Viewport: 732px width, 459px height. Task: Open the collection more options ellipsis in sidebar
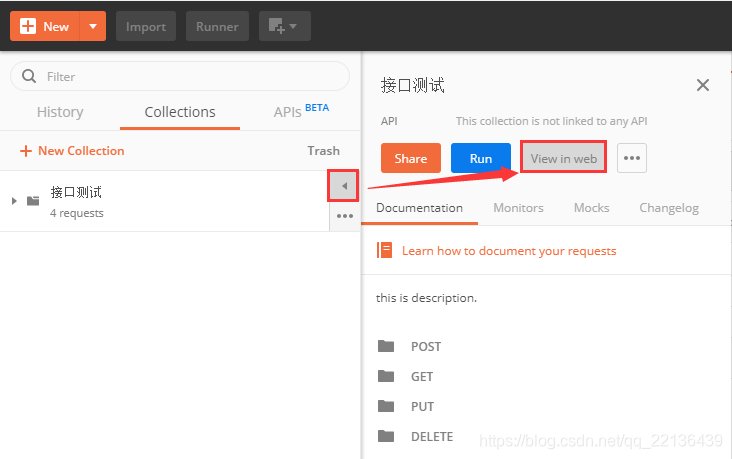pyautogui.click(x=345, y=216)
